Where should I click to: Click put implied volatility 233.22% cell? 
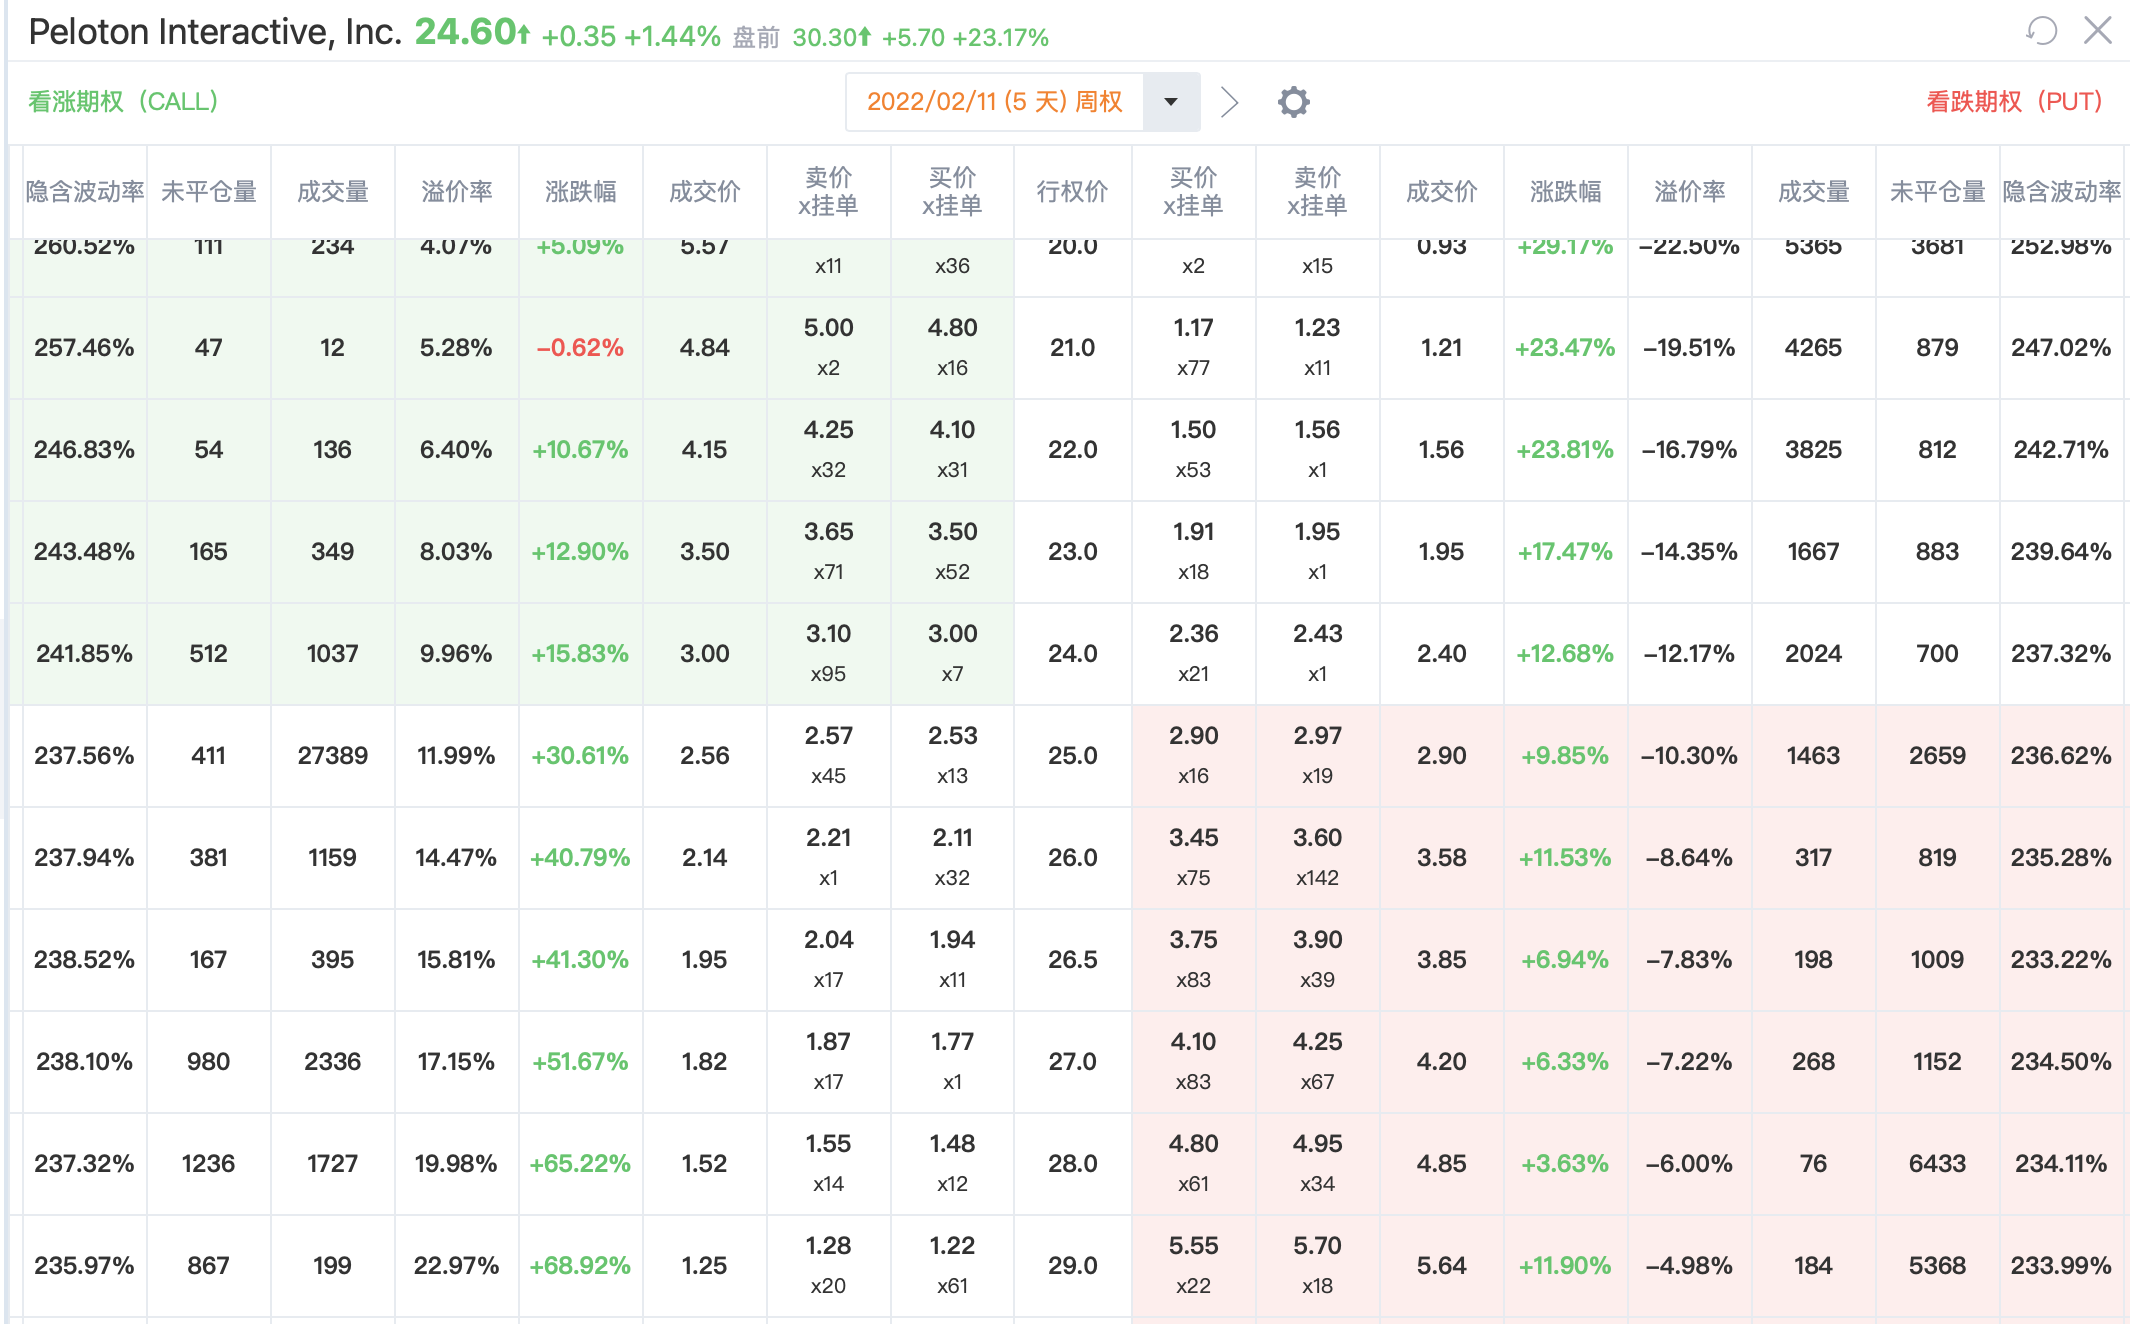[x=2061, y=959]
